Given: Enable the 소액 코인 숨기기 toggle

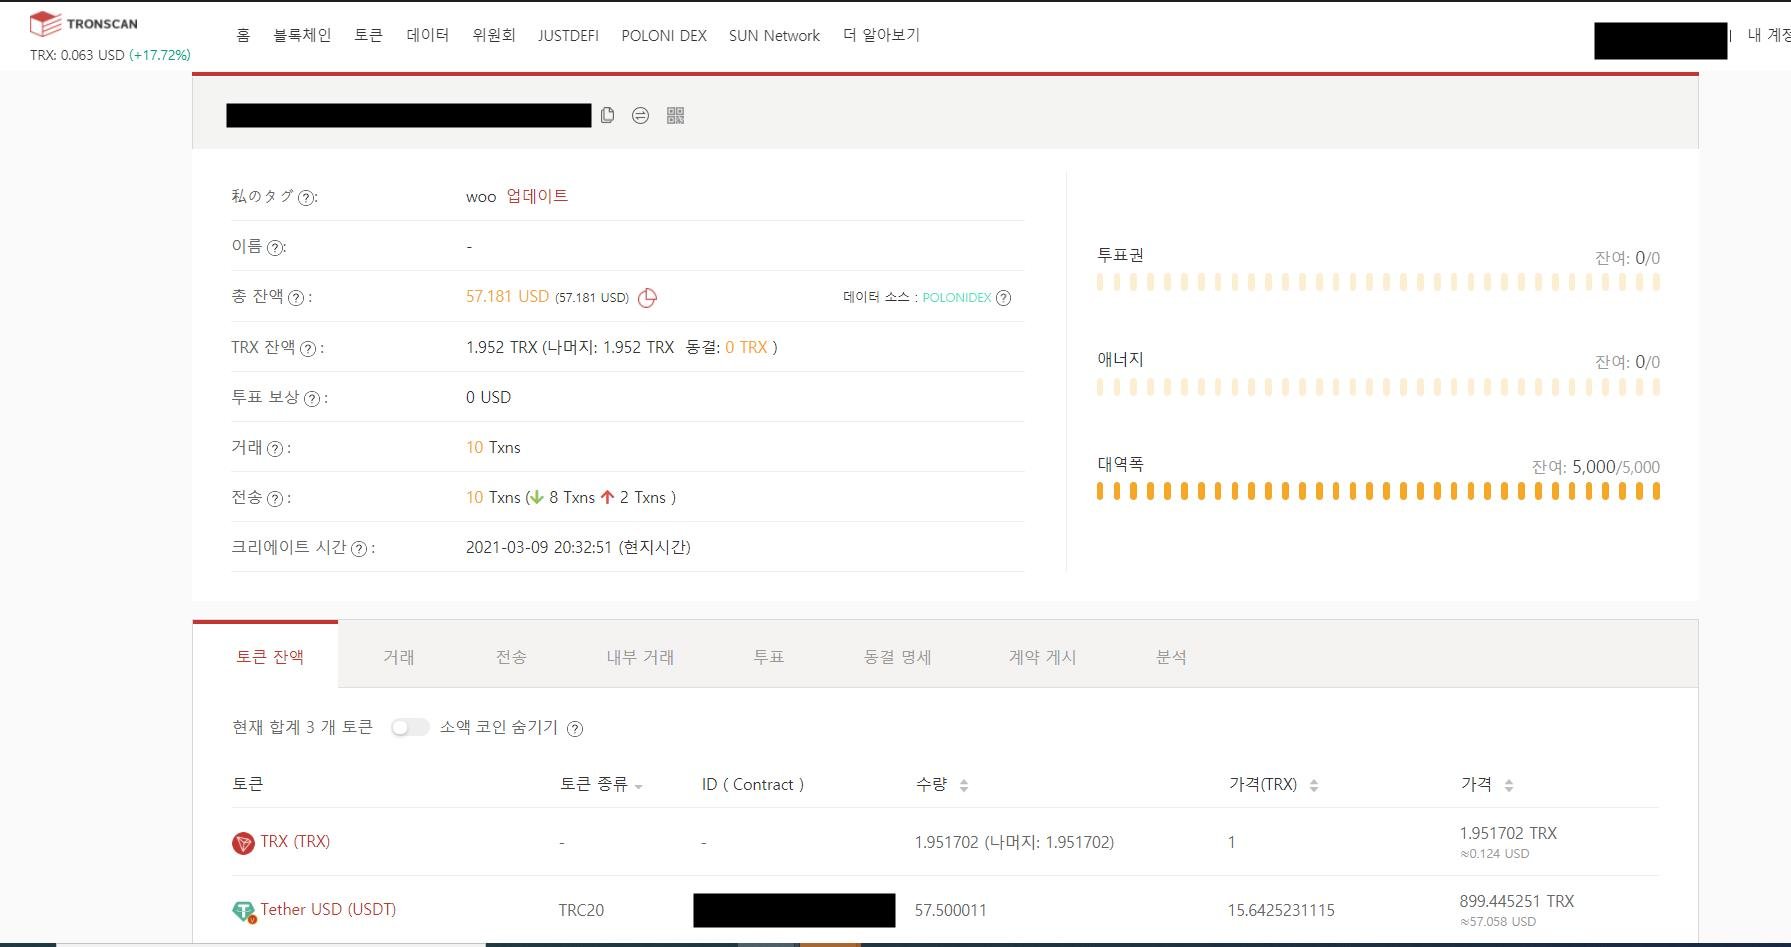Looking at the screenshot, I should pyautogui.click(x=410, y=727).
